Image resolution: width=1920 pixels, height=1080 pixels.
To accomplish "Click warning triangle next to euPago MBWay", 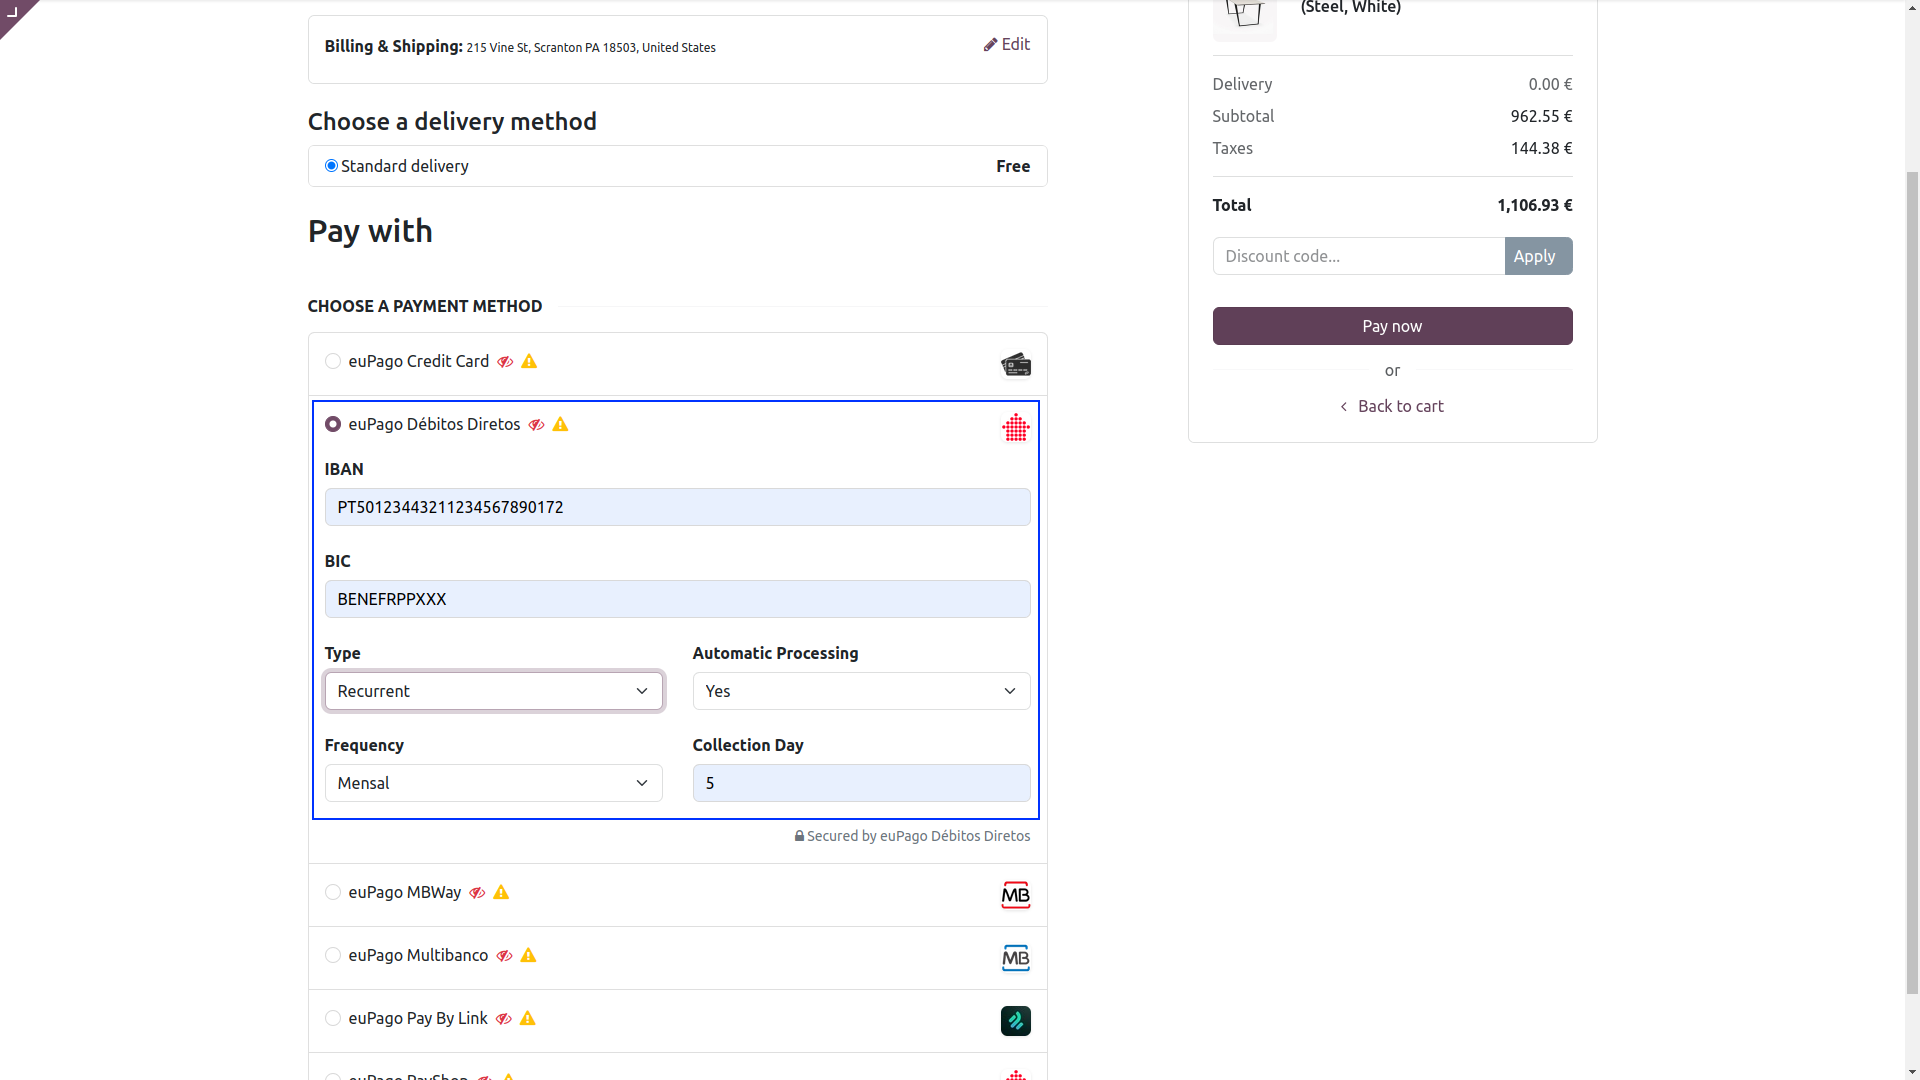I will coord(501,892).
